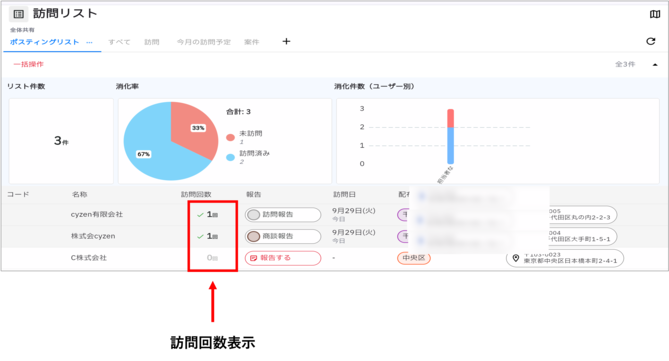Click checkmark in cyzen有限会社 visit count
This screenshot has width=669, height=361.
coord(200,215)
